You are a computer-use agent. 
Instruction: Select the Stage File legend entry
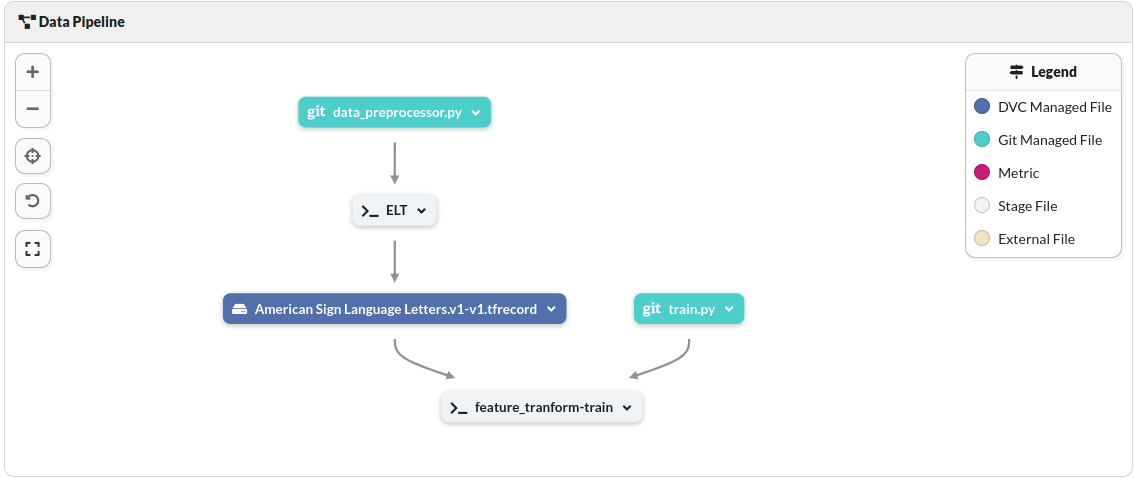(x=1027, y=206)
